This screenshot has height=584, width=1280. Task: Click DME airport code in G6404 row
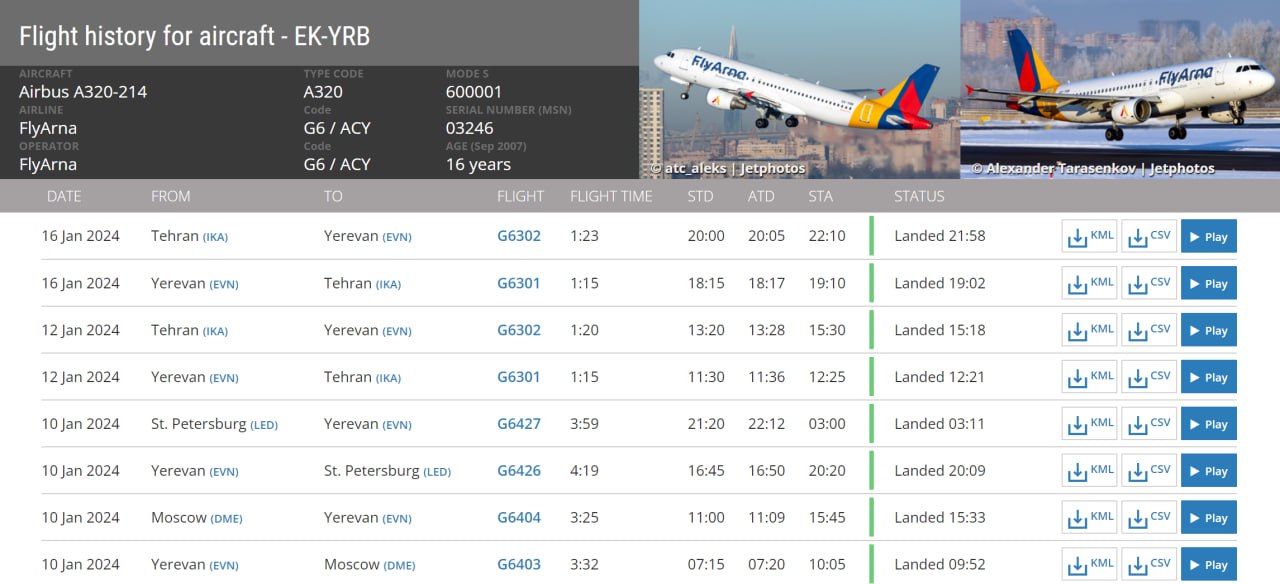click(x=226, y=519)
